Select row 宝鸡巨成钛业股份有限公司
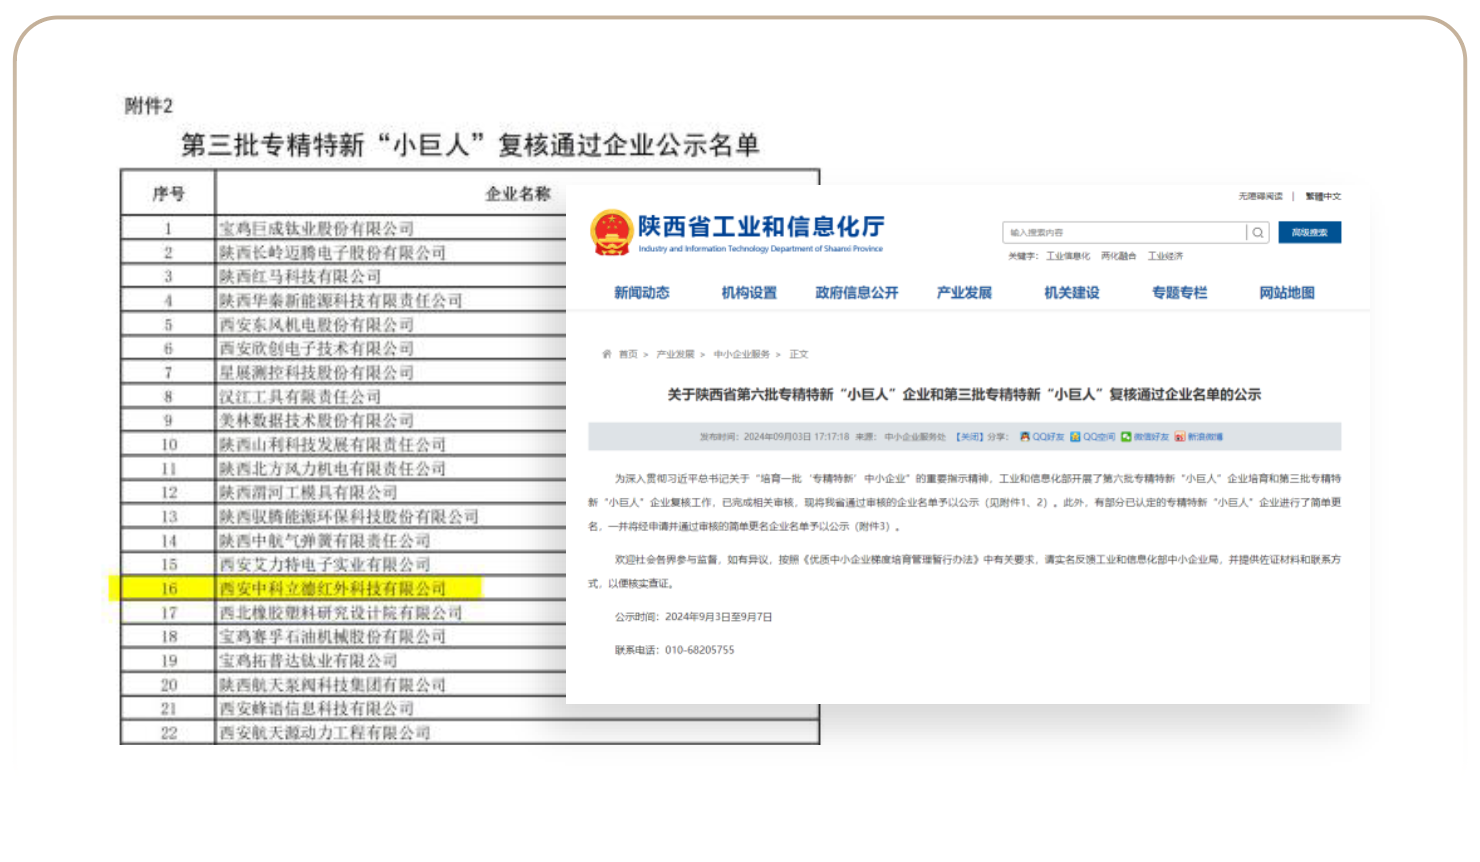Image resolution: width=1480 pixels, height=862 pixels. pyautogui.click(x=316, y=229)
